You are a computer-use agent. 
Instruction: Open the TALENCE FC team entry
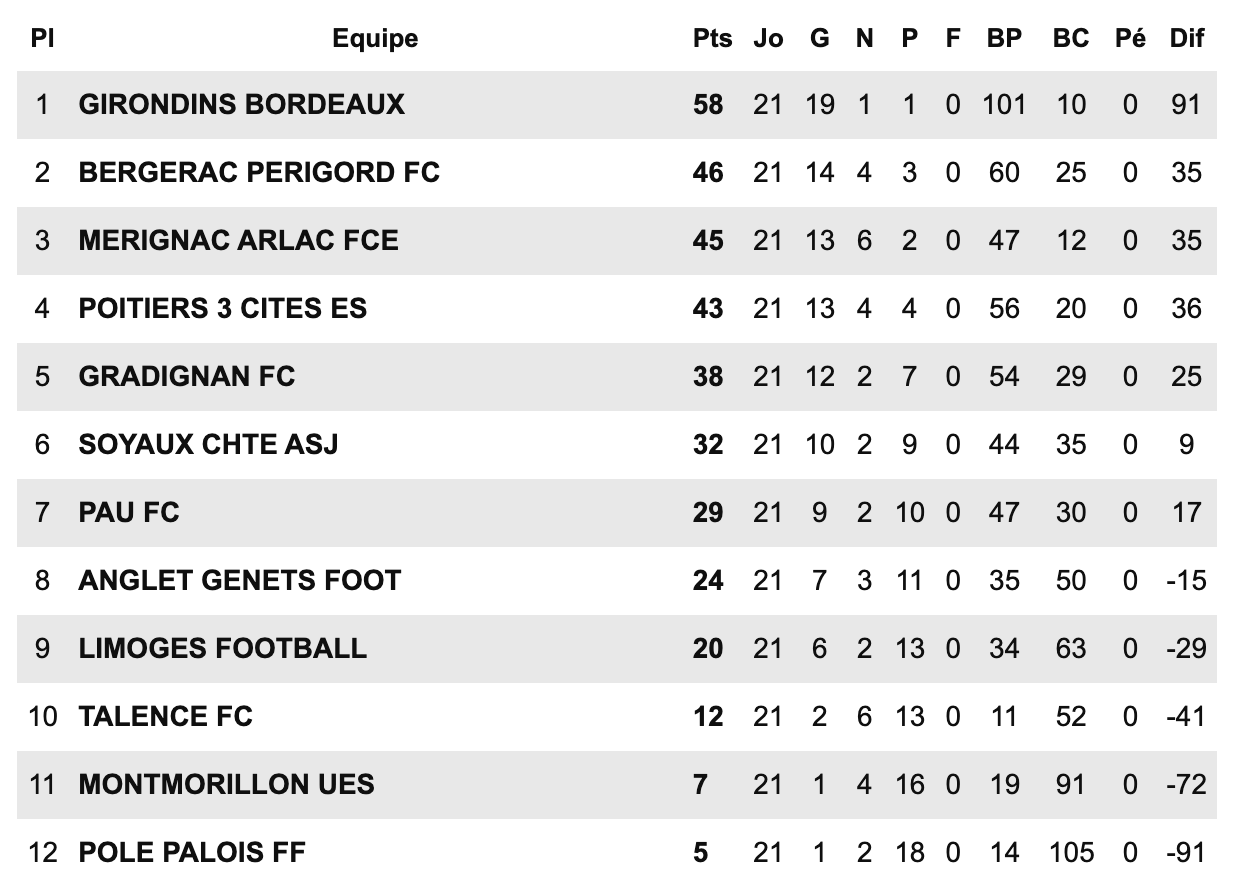[165, 716]
